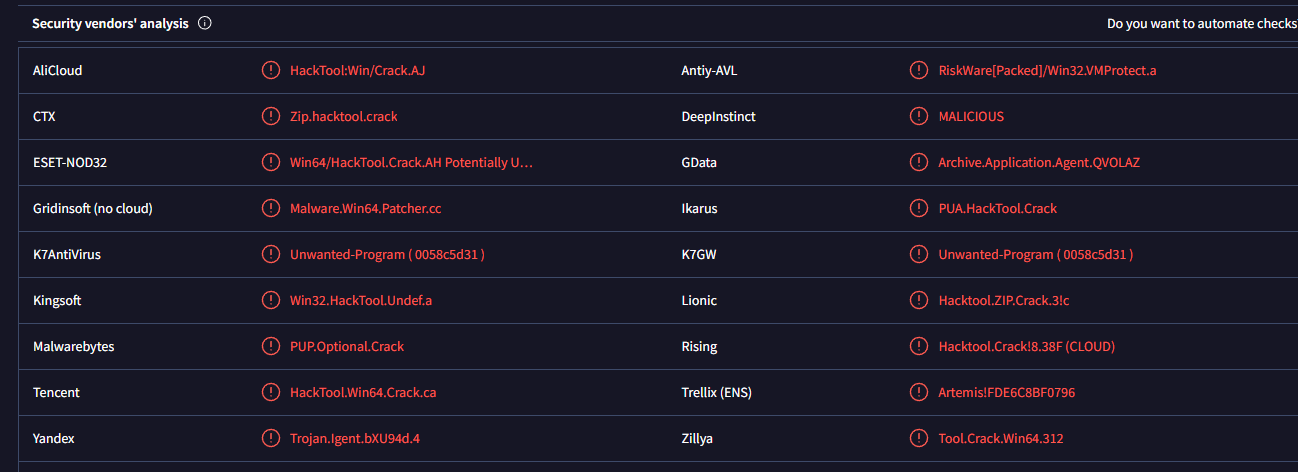Click the alert icon beside Tool.Crack.Win64.312
This screenshot has height=472, width=1298.
(918, 438)
